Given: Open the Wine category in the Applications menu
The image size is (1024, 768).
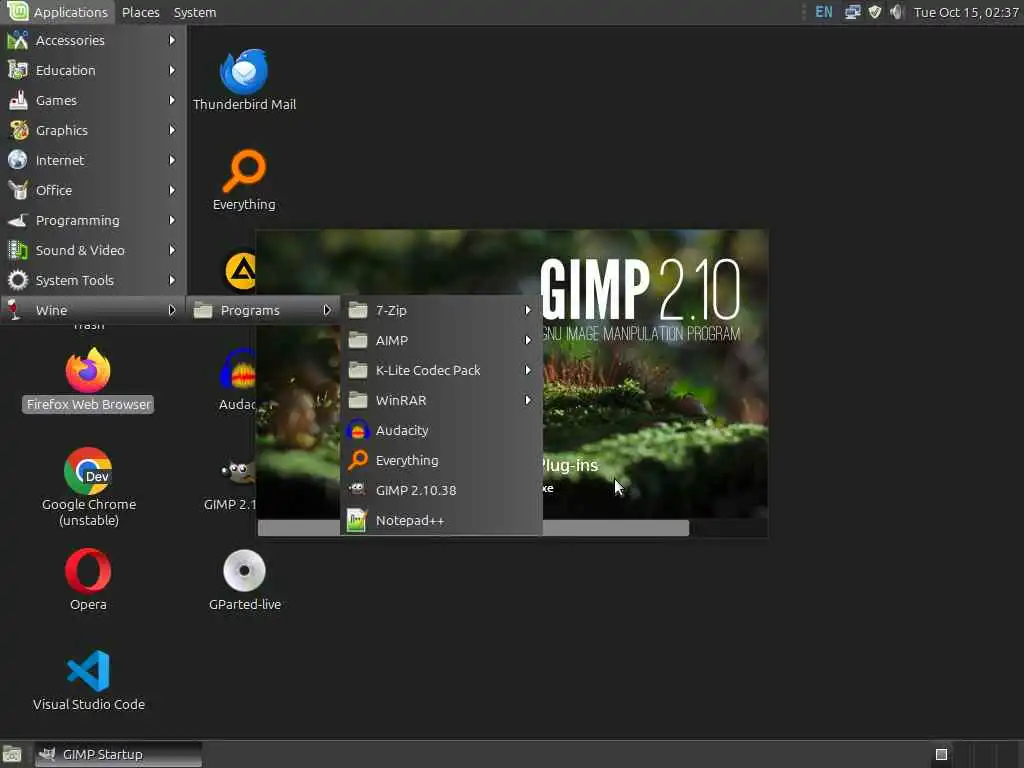Looking at the screenshot, I should [x=93, y=310].
